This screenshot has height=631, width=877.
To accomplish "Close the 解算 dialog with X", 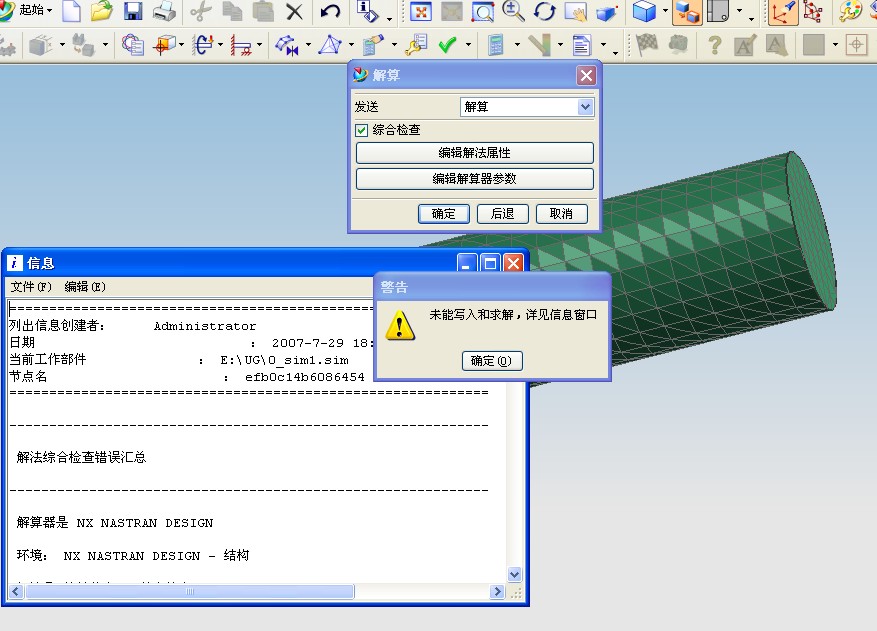I will click(586, 76).
